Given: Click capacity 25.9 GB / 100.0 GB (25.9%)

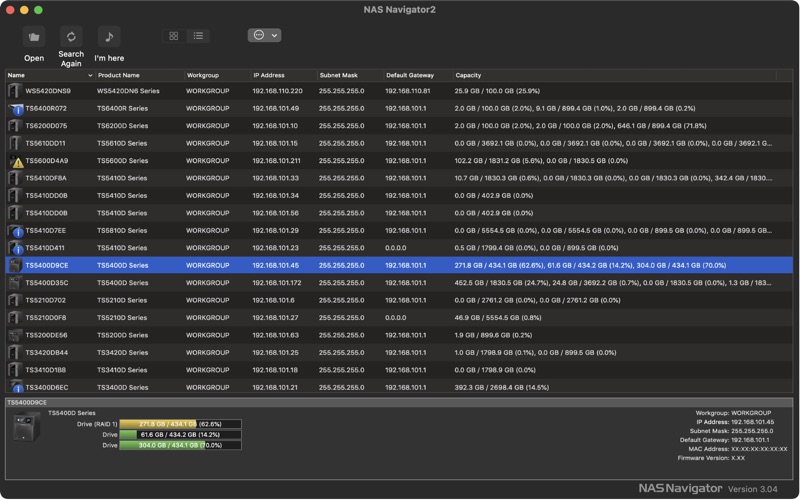Looking at the screenshot, I should point(497,91).
